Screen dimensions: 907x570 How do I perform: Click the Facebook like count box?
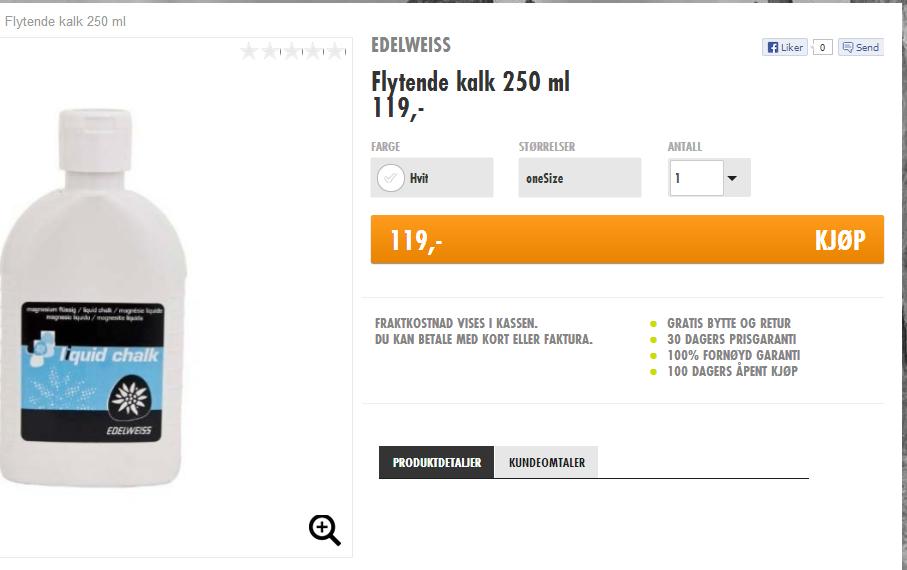pyautogui.click(x=822, y=47)
